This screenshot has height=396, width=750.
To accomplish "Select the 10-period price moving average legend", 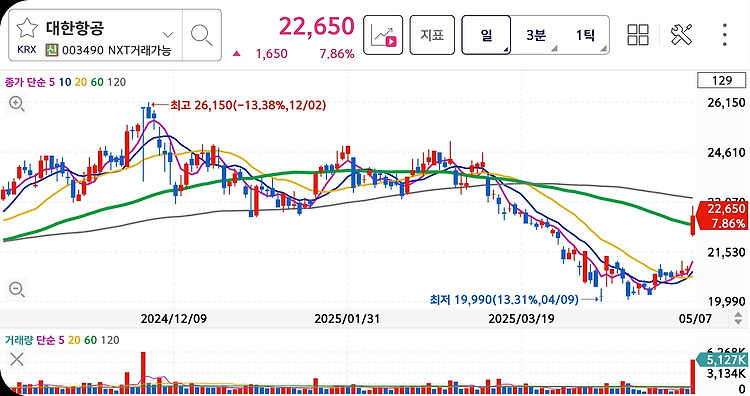I will coord(65,82).
